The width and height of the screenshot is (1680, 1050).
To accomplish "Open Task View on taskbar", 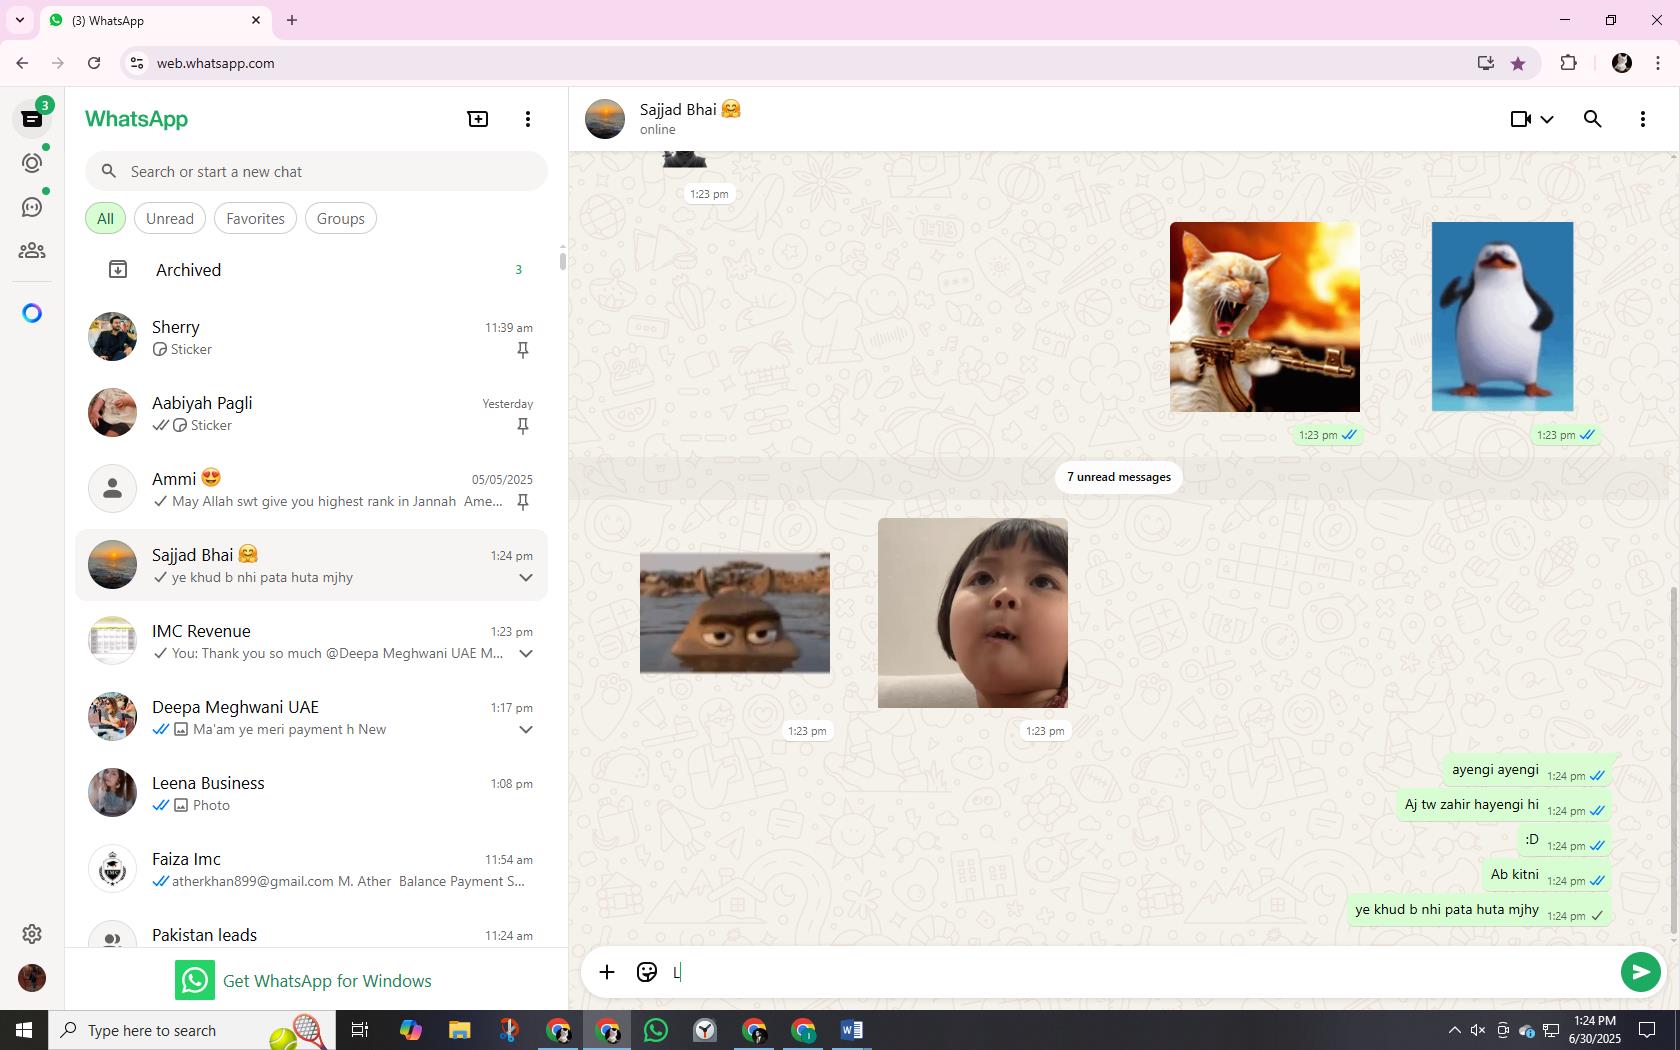I will (360, 1030).
